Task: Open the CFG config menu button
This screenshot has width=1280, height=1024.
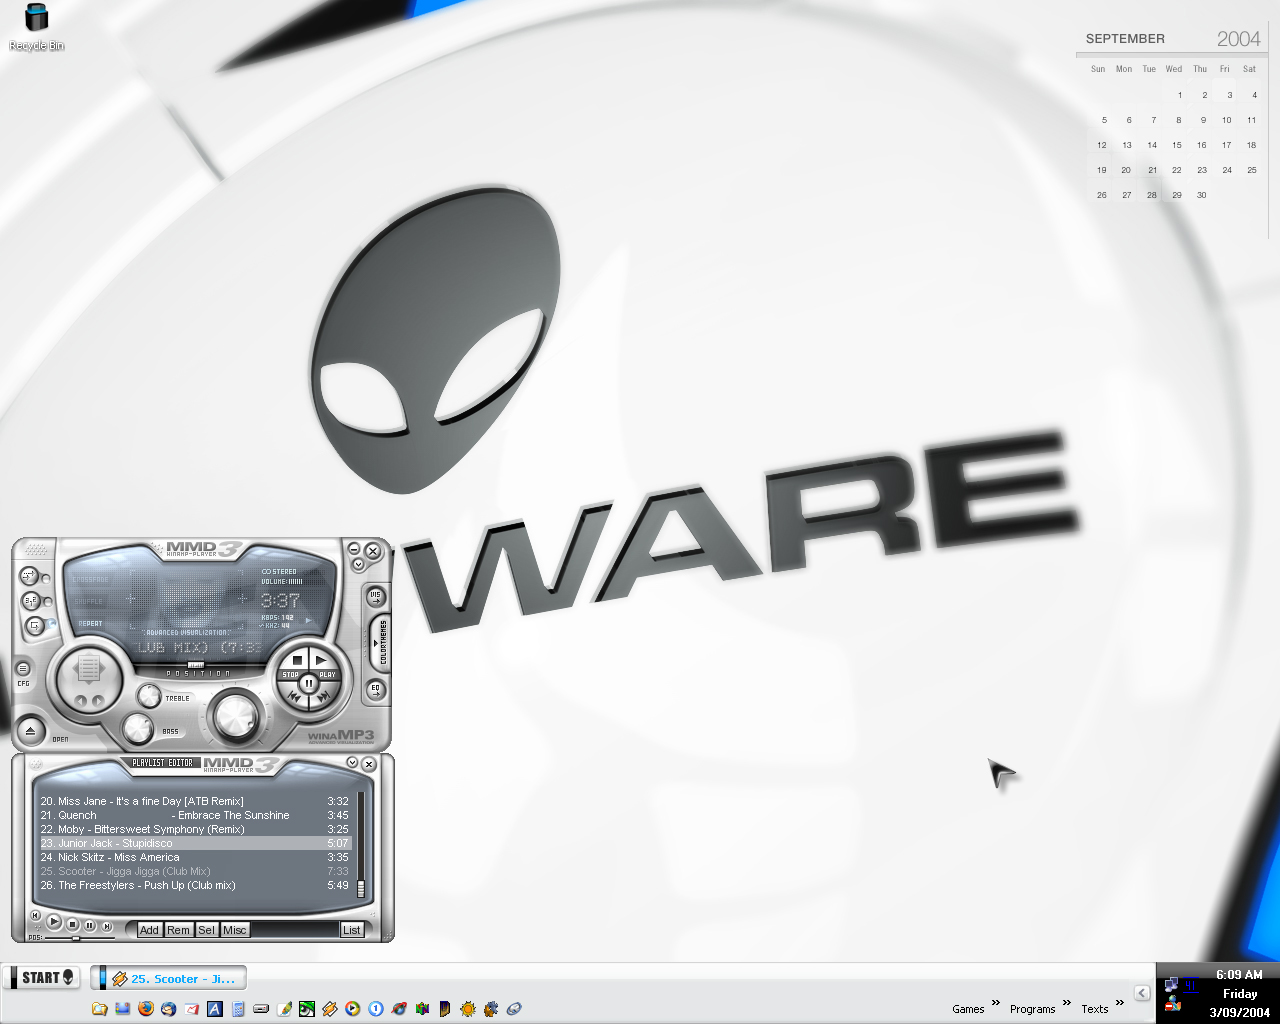Action: 23,668
